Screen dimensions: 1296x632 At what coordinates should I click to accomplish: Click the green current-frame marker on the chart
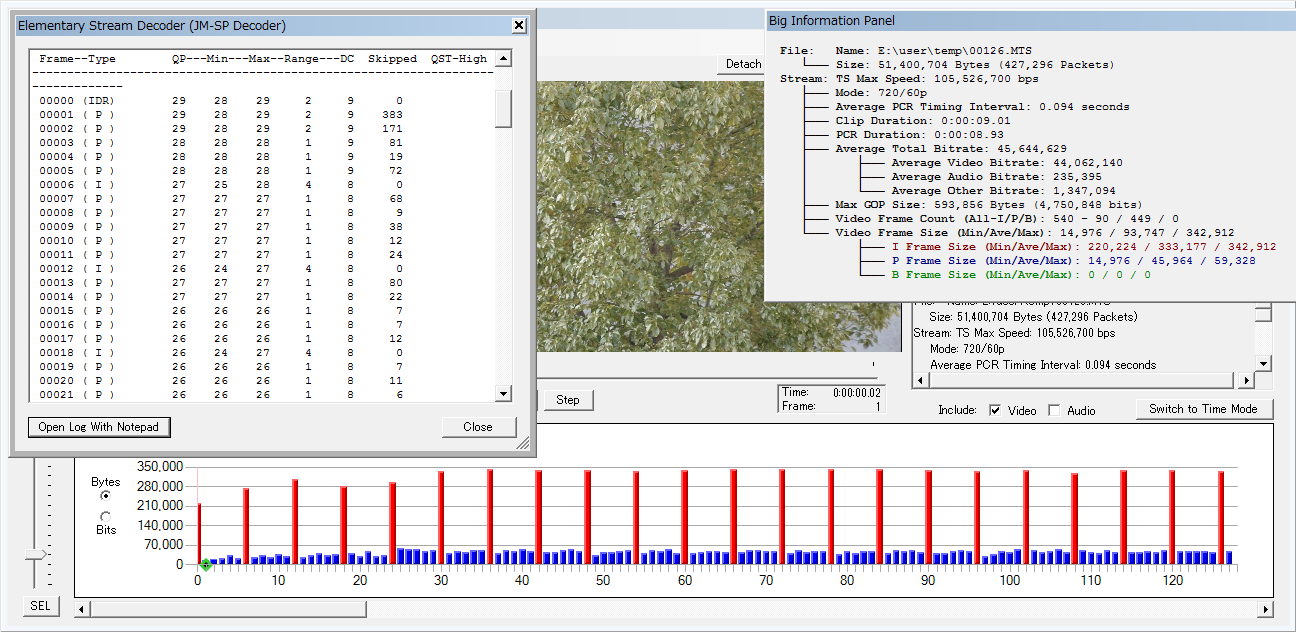[205, 565]
